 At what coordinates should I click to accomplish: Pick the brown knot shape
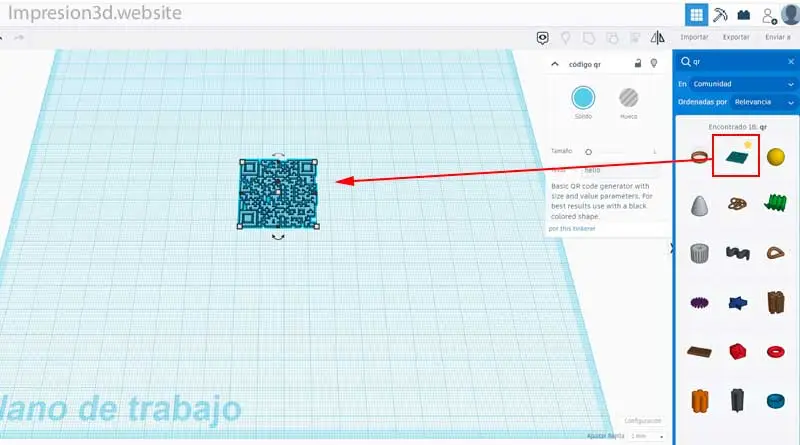coord(737,204)
